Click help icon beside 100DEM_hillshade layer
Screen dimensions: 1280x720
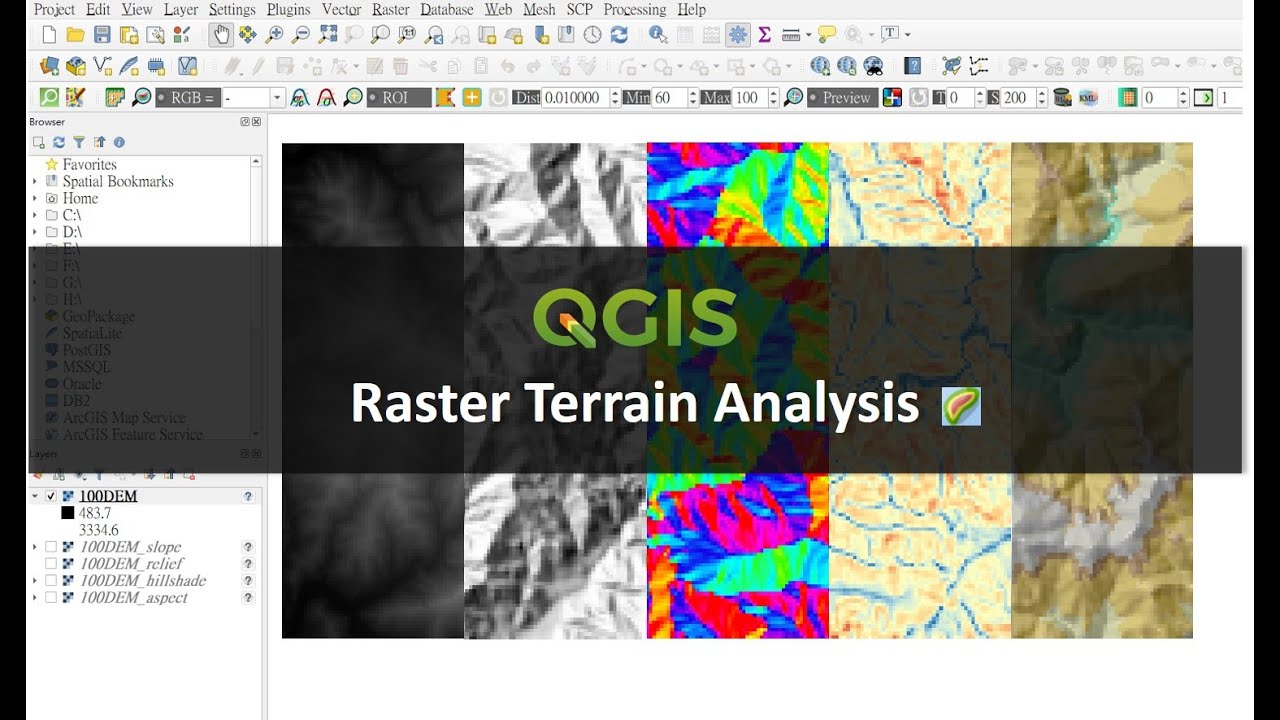[248, 581]
